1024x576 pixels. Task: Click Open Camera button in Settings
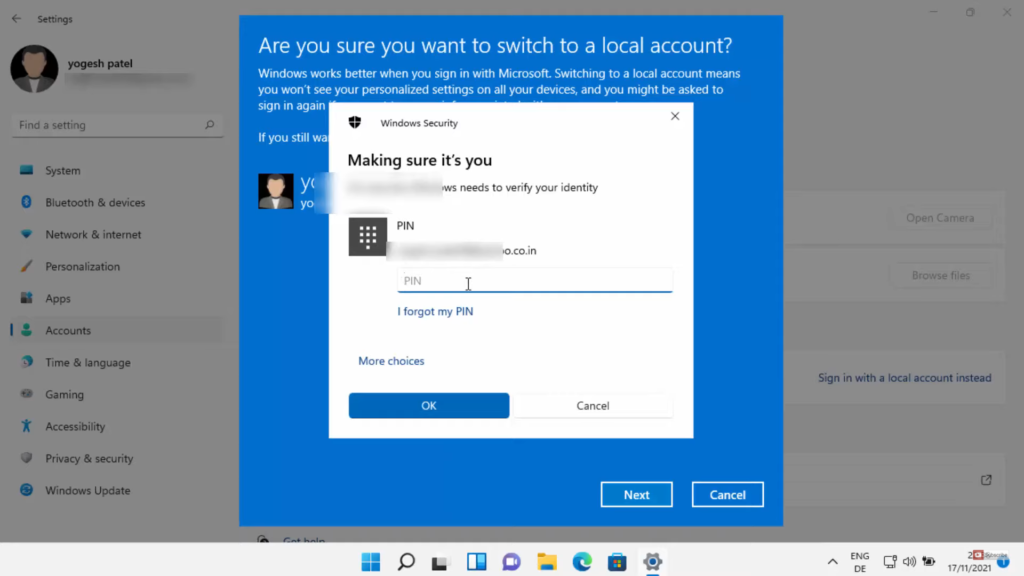coord(940,218)
